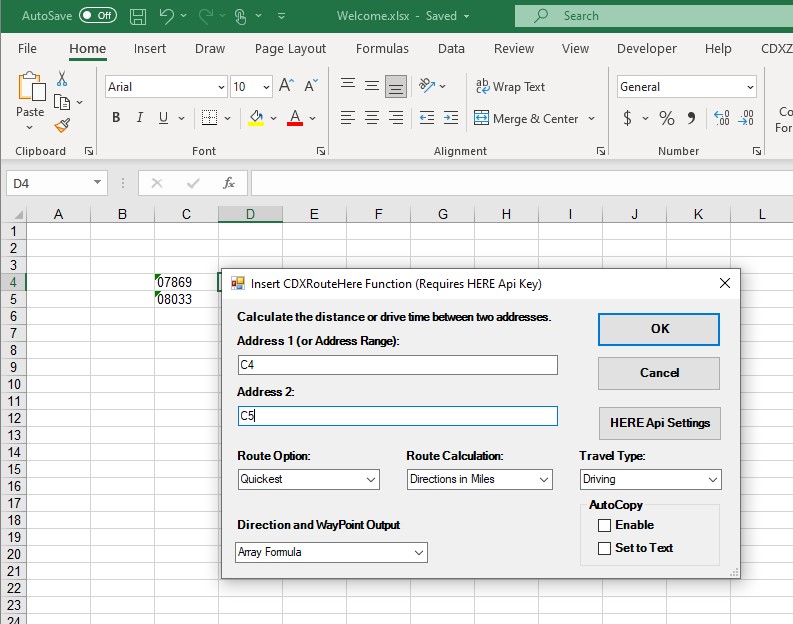Click the Paste clipboard icon
The image size is (793, 624).
[x=31, y=86]
